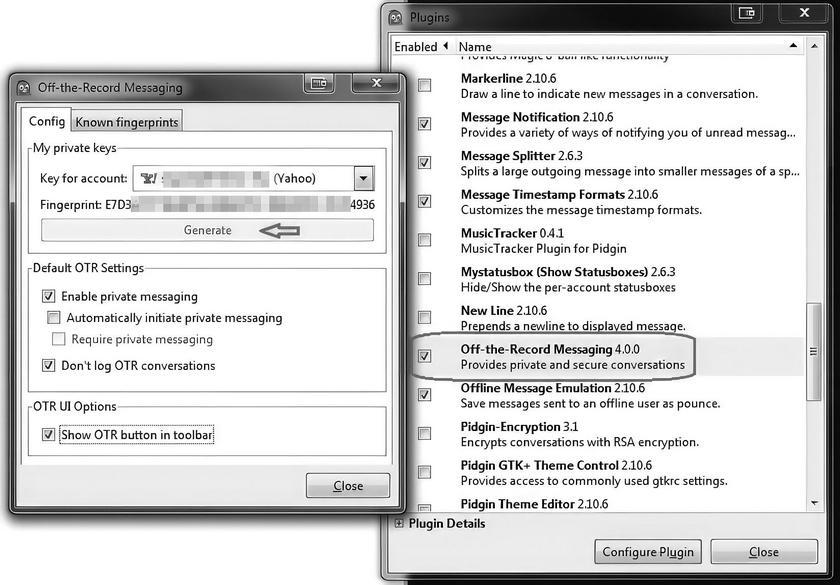Select the Markerline 2.10.6 plugin row

598,86
